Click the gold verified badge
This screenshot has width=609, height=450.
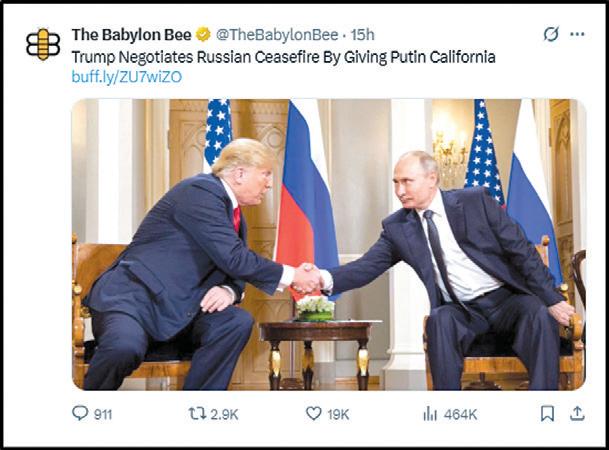pyautogui.click(x=203, y=35)
